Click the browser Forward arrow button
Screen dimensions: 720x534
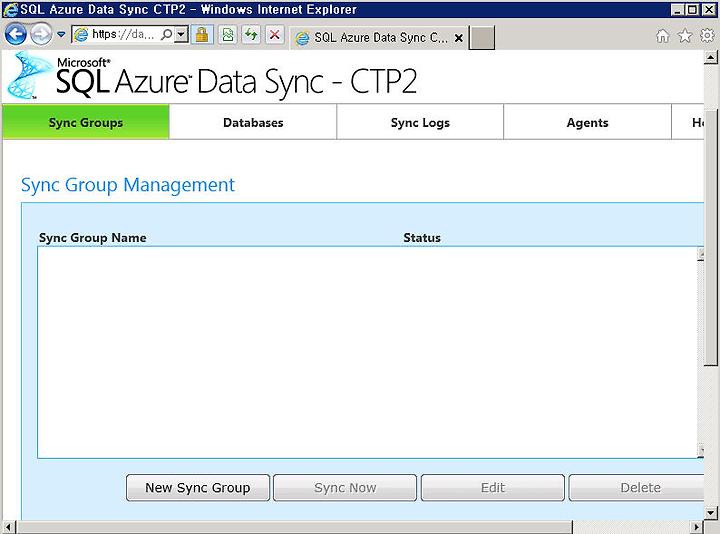(x=41, y=34)
